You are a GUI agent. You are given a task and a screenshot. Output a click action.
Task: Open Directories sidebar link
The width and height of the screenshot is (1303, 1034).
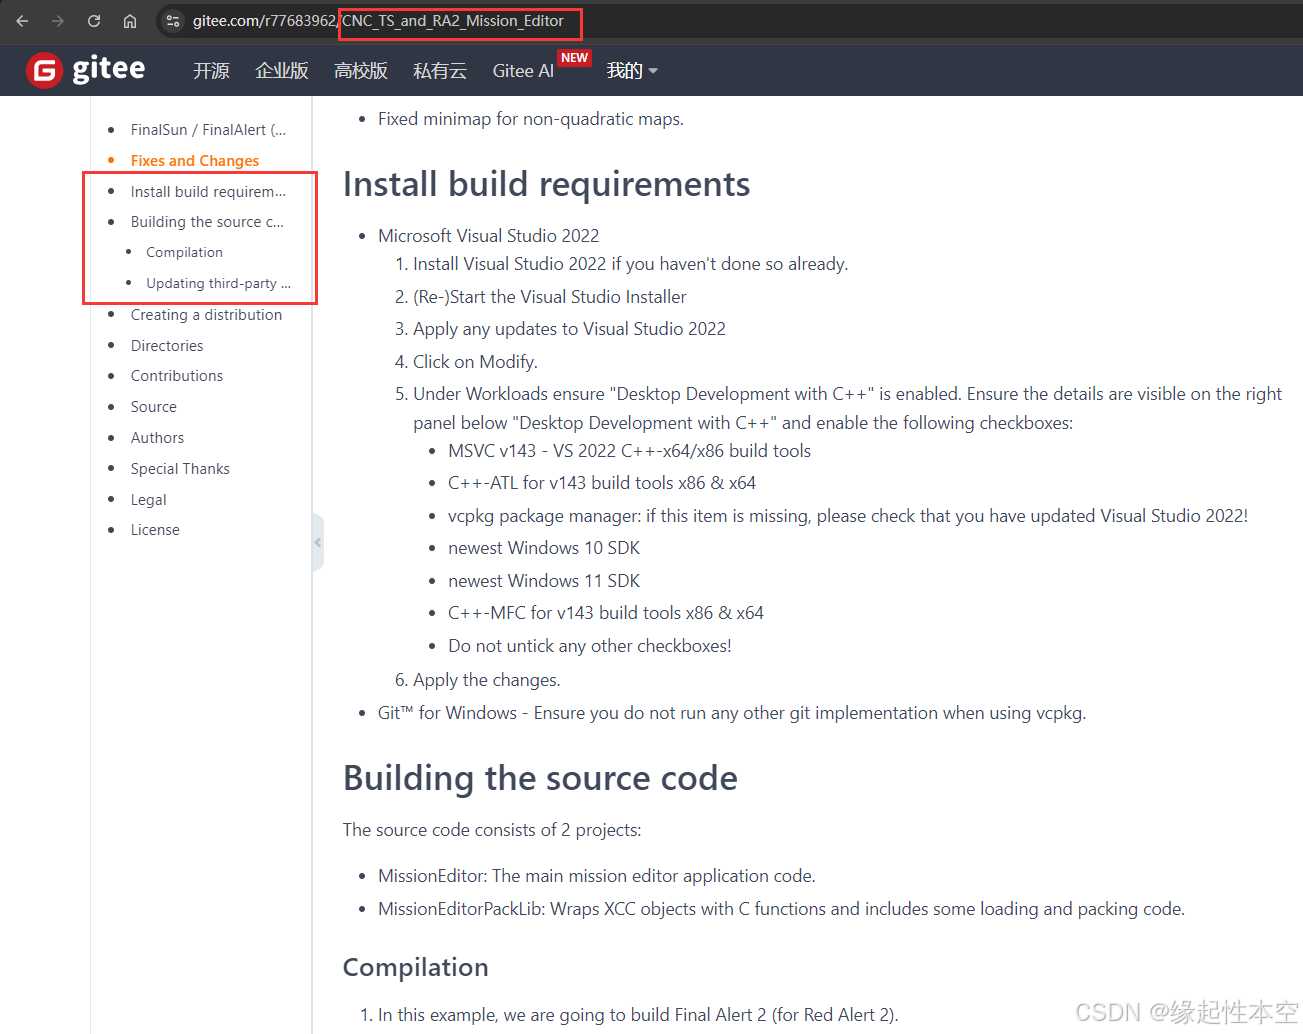[x=167, y=345]
